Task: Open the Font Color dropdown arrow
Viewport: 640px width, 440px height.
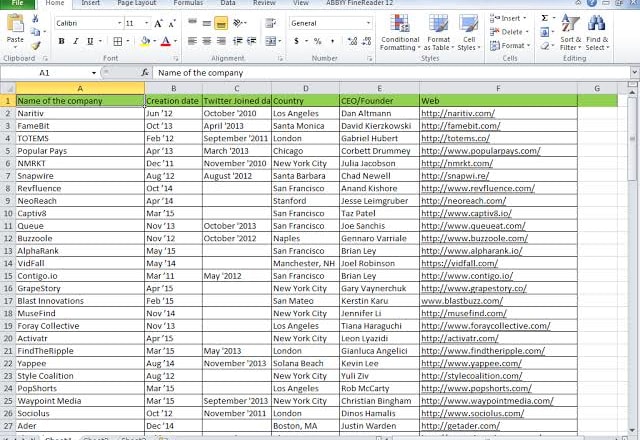Action: click(x=175, y=41)
